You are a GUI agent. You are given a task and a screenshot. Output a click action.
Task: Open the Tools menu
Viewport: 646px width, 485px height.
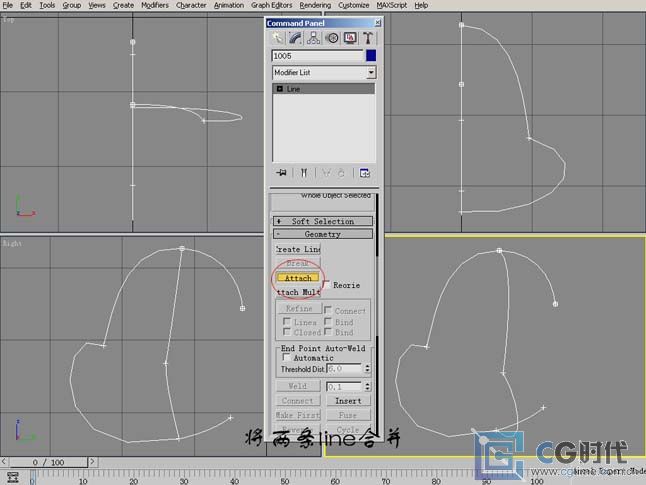[x=47, y=5]
